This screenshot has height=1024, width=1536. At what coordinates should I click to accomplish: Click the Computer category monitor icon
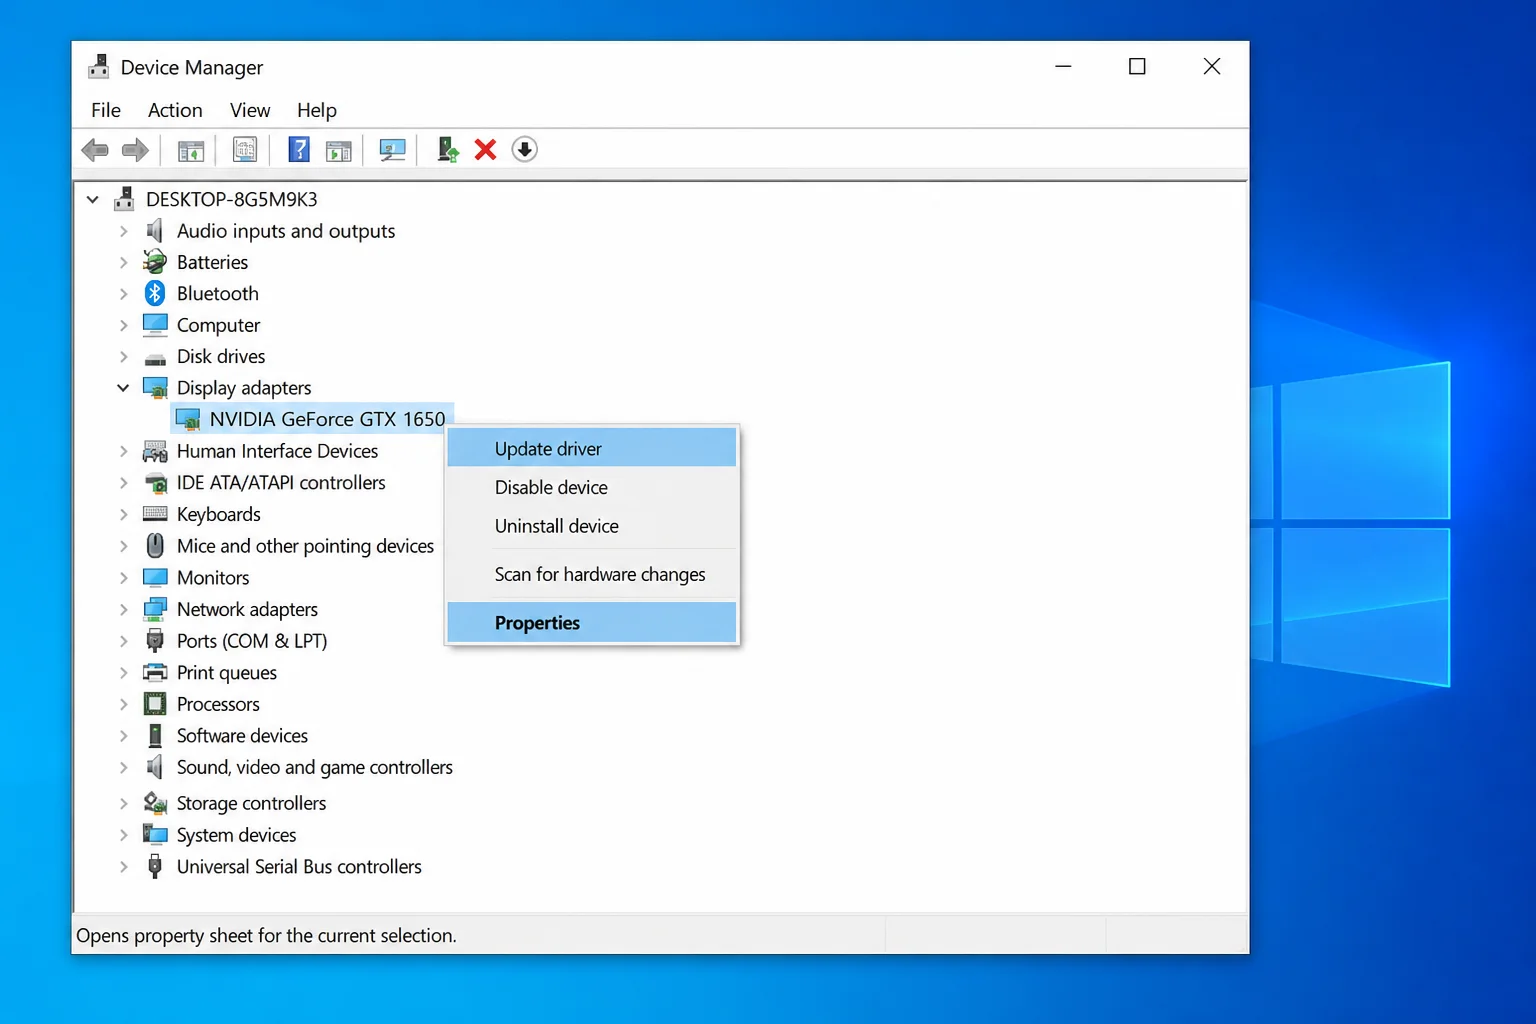[x=155, y=325]
